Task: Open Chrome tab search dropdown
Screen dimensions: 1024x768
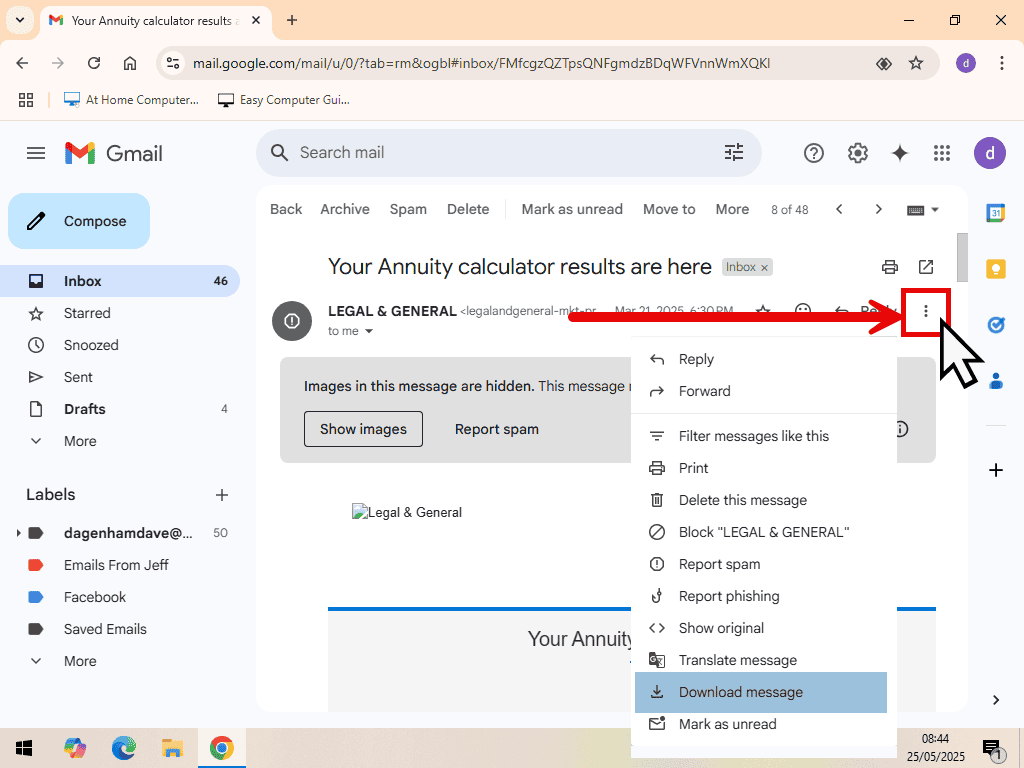Action: (x=20, y=20)
